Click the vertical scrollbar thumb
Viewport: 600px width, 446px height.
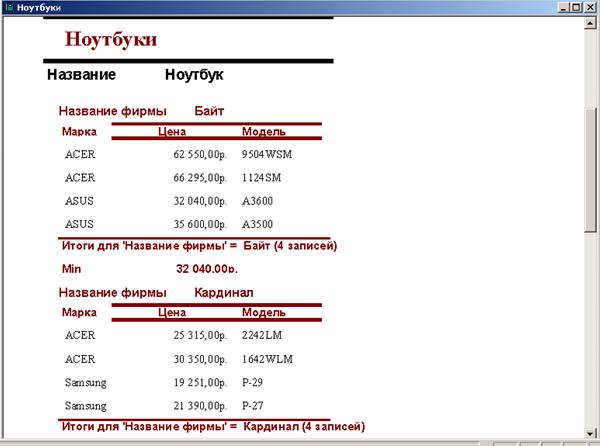coord(590,170)
